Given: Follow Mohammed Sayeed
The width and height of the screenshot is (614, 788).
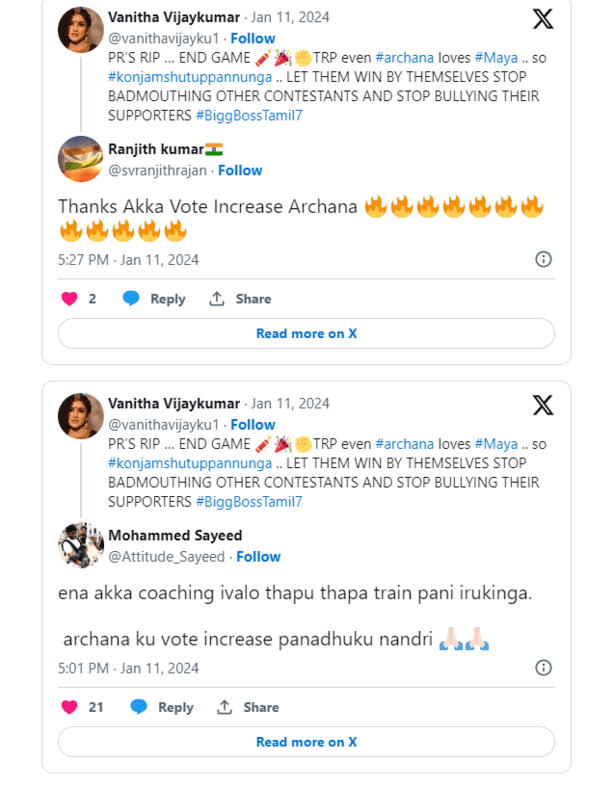Looking at the screenshot, I should click(x=258, y=556).
